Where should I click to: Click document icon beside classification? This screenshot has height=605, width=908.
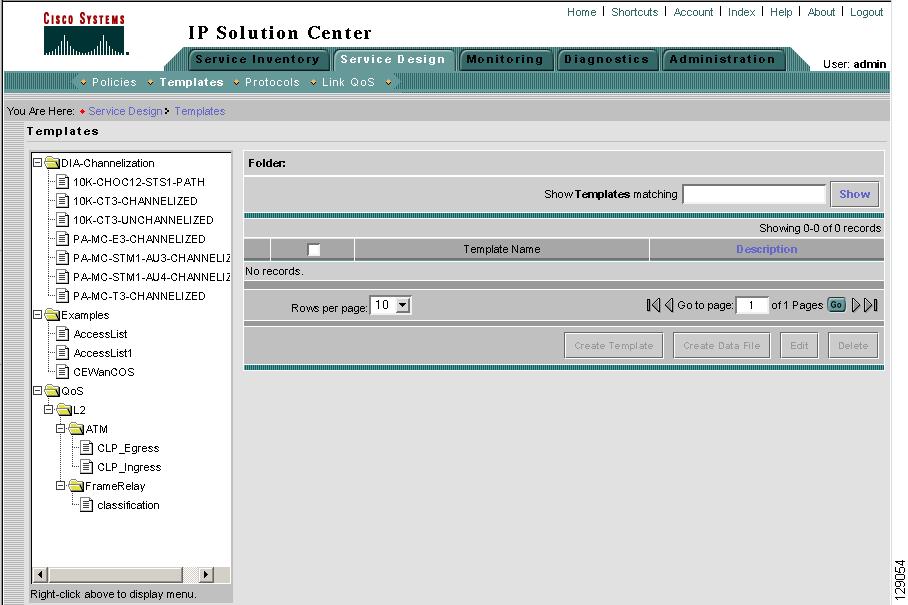coord(86,505)
